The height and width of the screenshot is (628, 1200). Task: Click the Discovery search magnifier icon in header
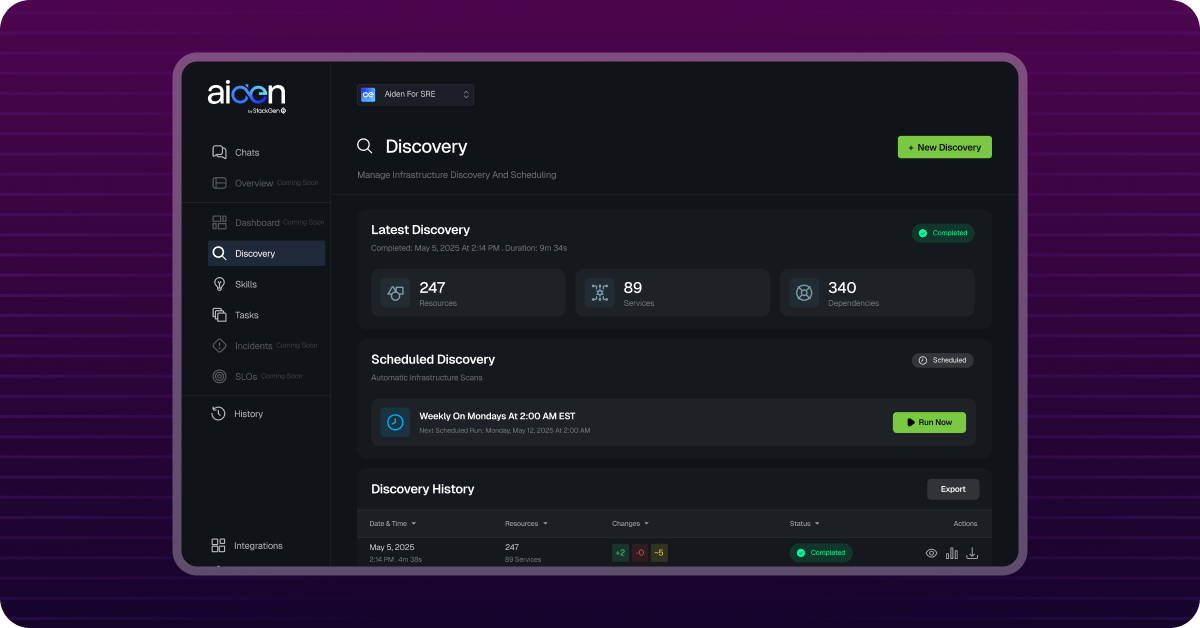365,147
